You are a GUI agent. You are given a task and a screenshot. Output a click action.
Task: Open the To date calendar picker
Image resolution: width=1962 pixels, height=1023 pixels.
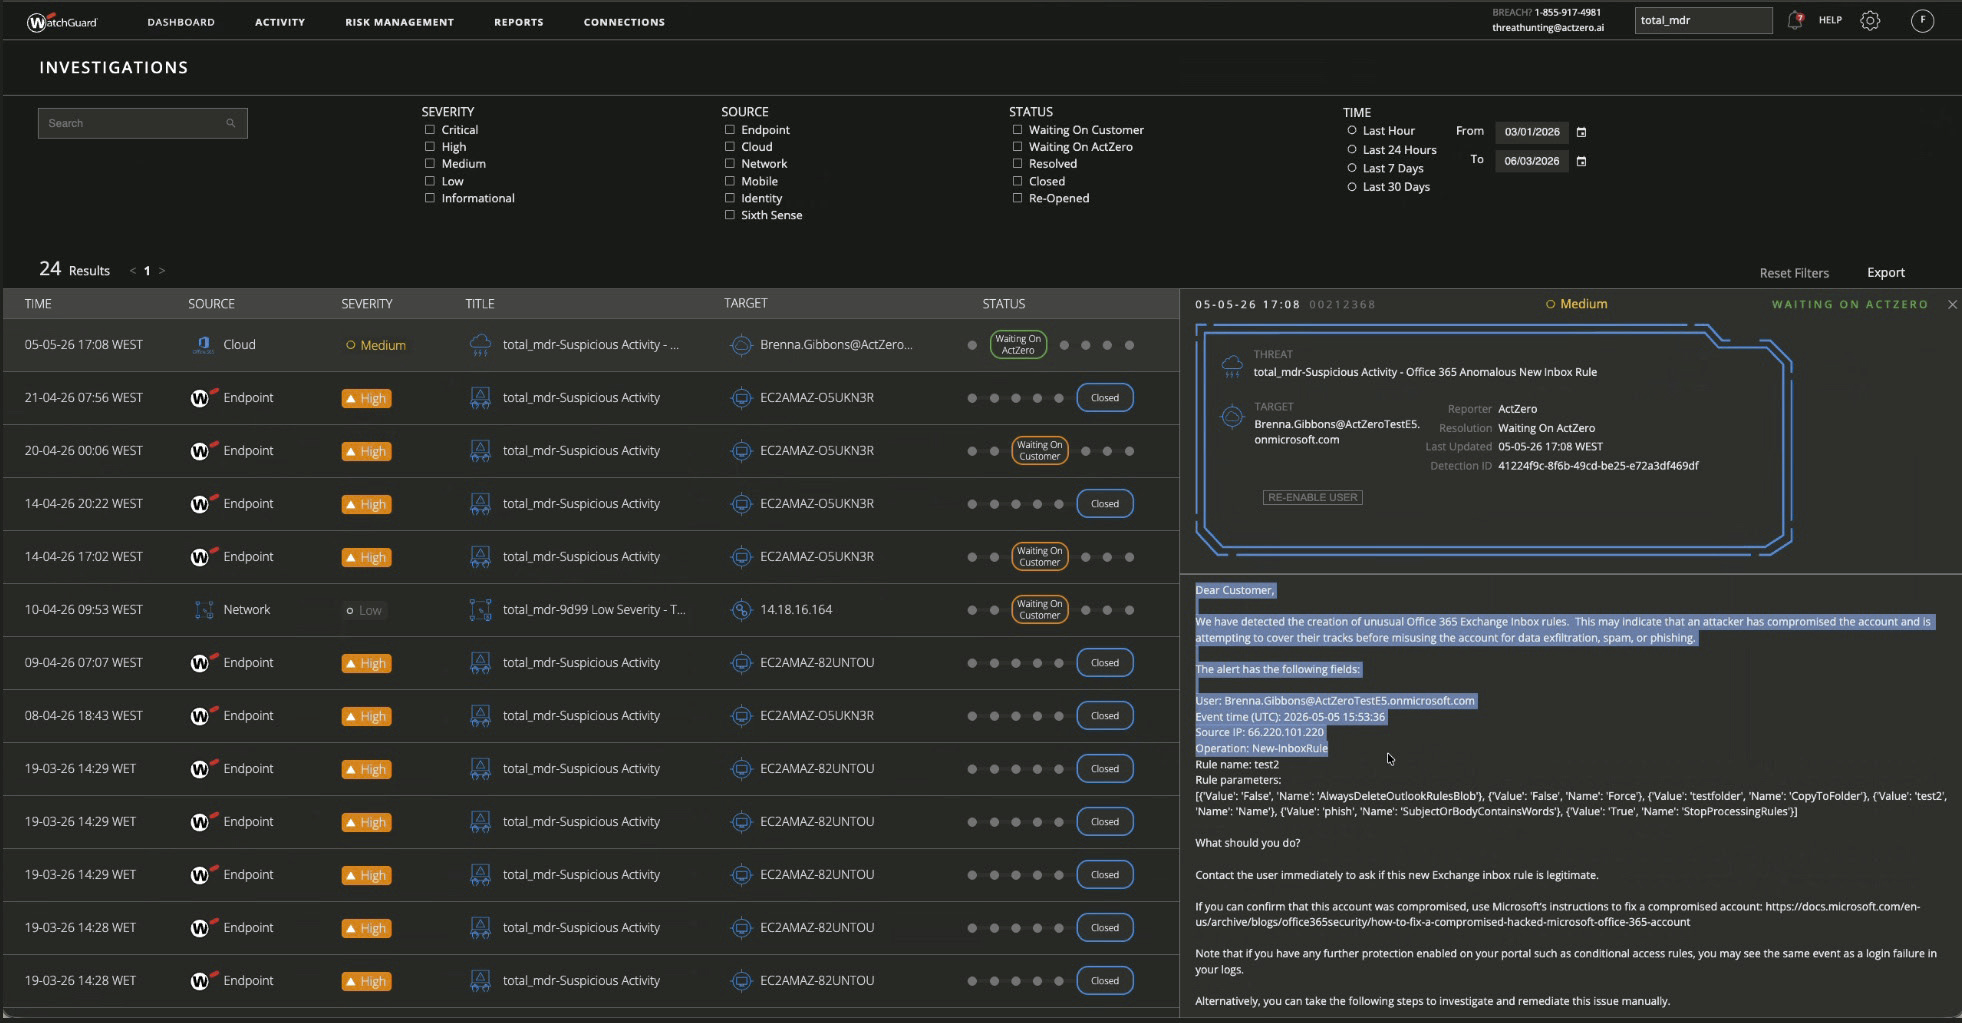[1581, 161]
